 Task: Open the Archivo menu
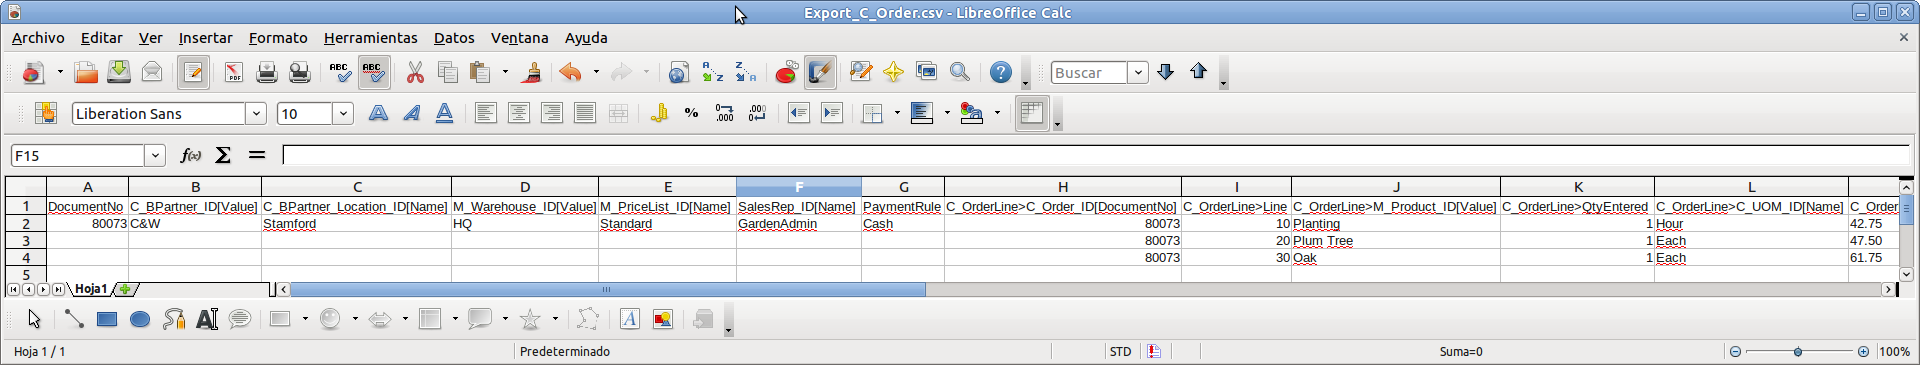[x=38, y=38]
